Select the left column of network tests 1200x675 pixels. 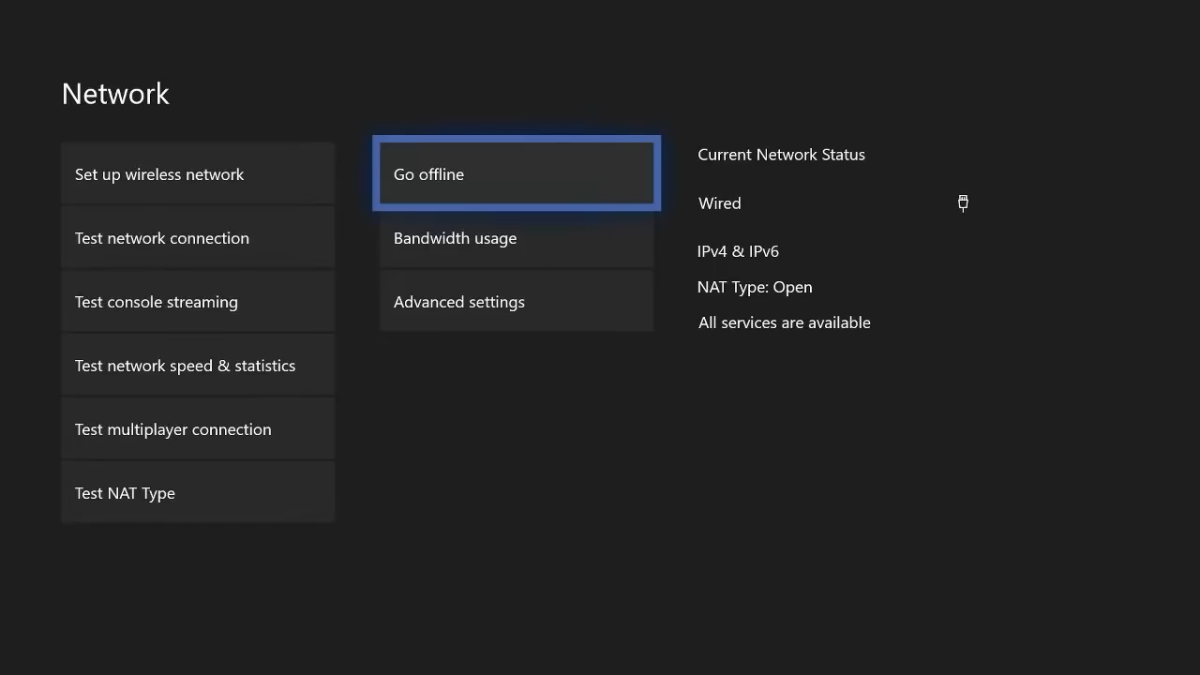(x=197, y=330)
